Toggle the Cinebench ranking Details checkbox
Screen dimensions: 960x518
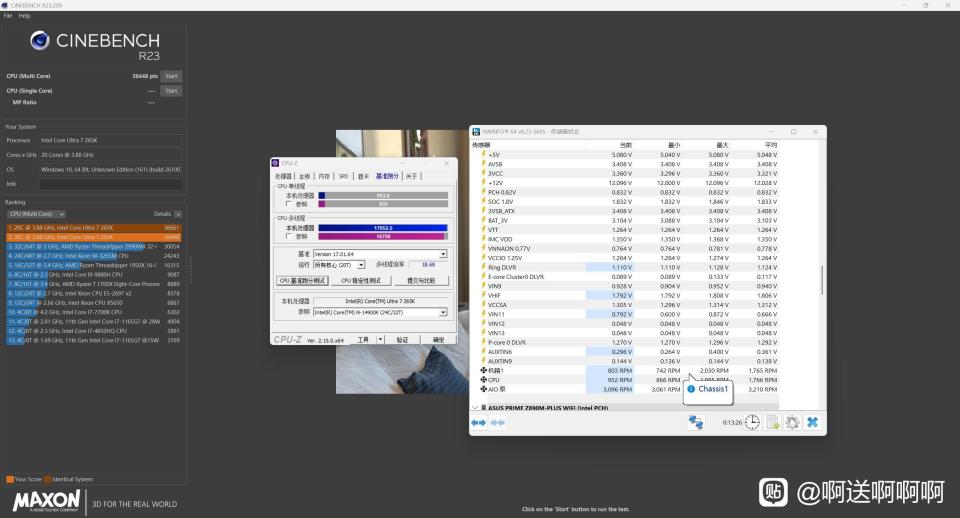(179, 214)
